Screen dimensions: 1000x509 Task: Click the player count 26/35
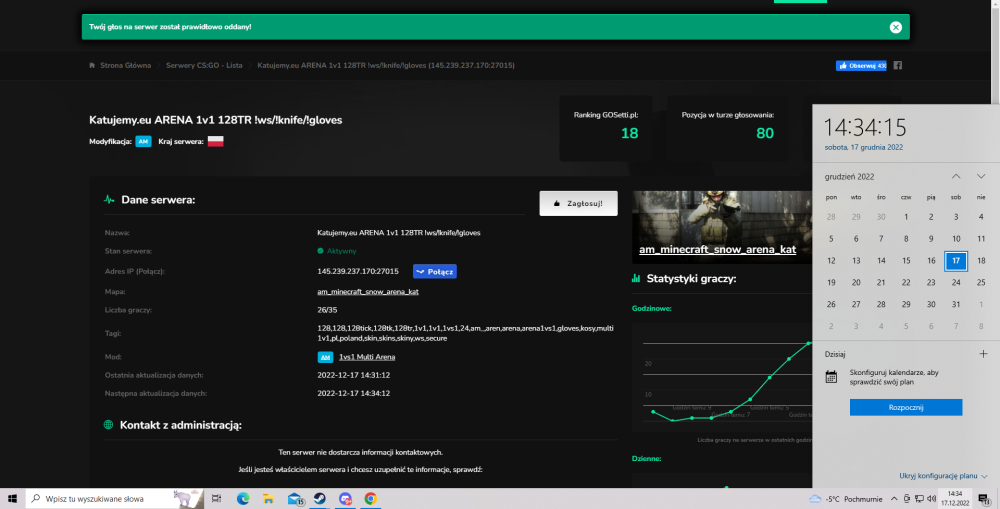pos(327,310)
